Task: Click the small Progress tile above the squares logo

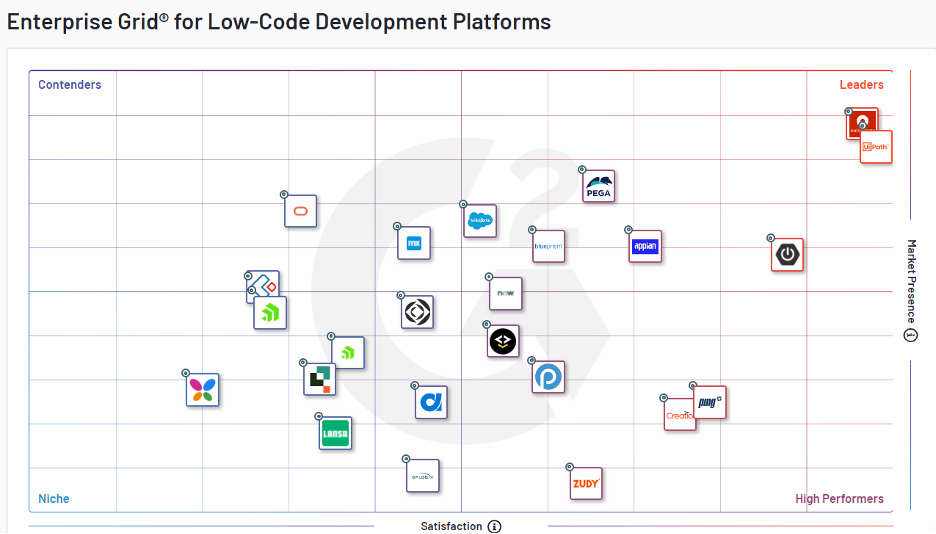Action: click(x=348, y=353)
